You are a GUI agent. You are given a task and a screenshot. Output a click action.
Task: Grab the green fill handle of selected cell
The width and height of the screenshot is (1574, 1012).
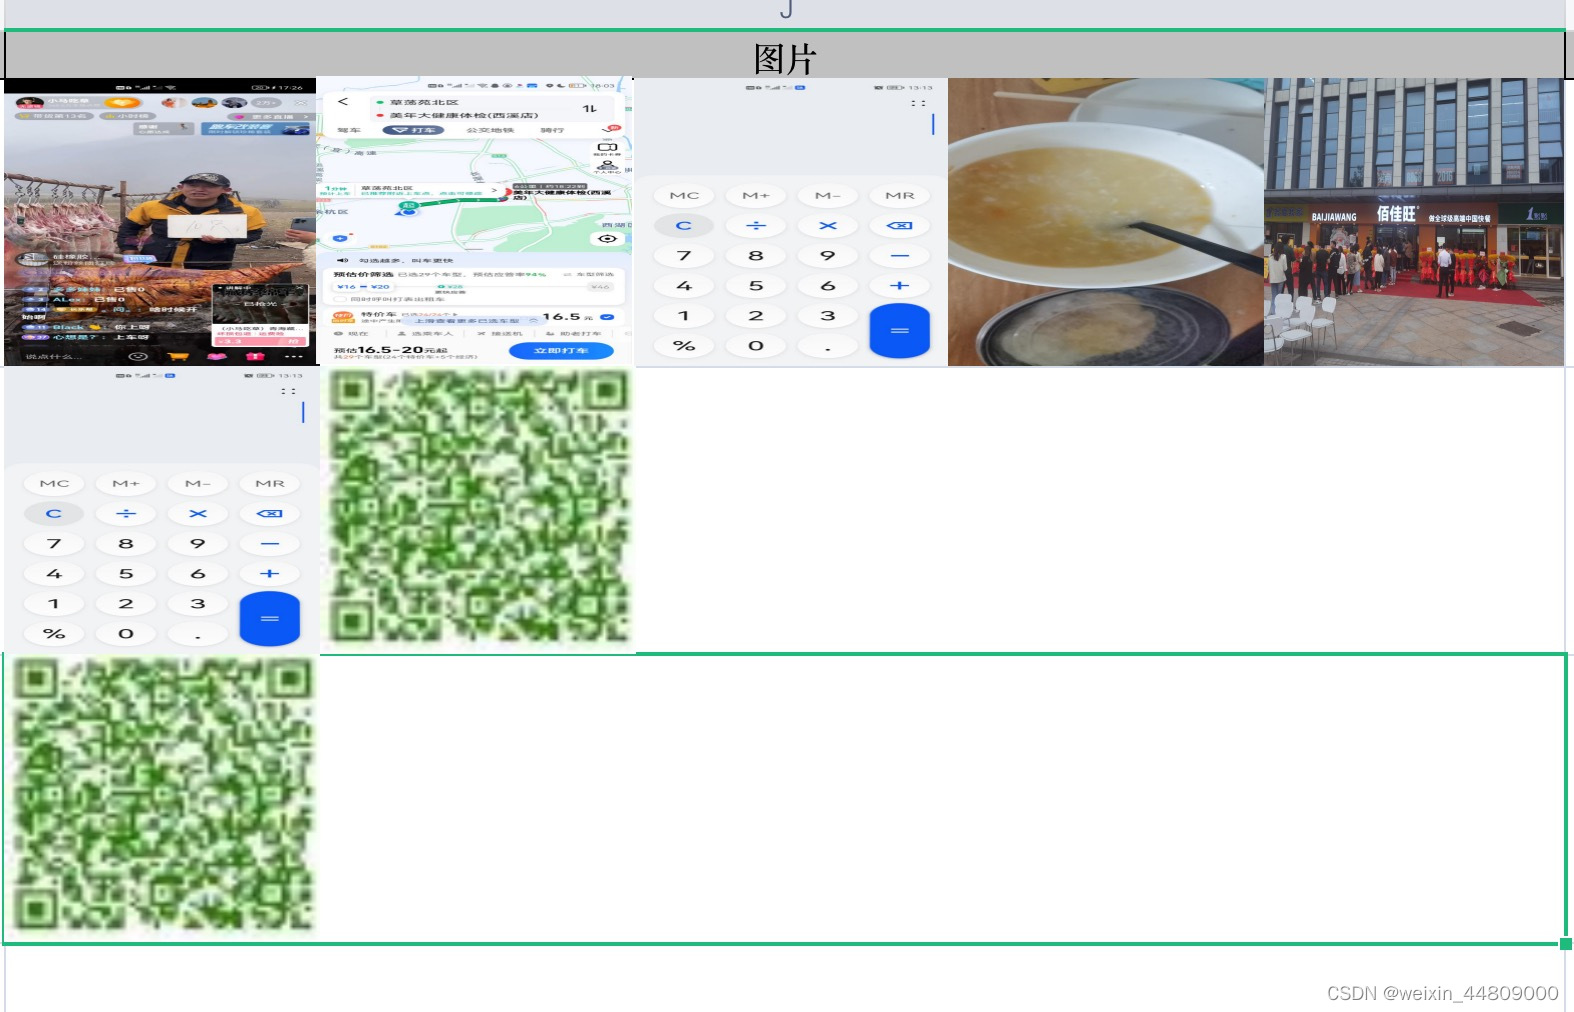click(1566, 944)
